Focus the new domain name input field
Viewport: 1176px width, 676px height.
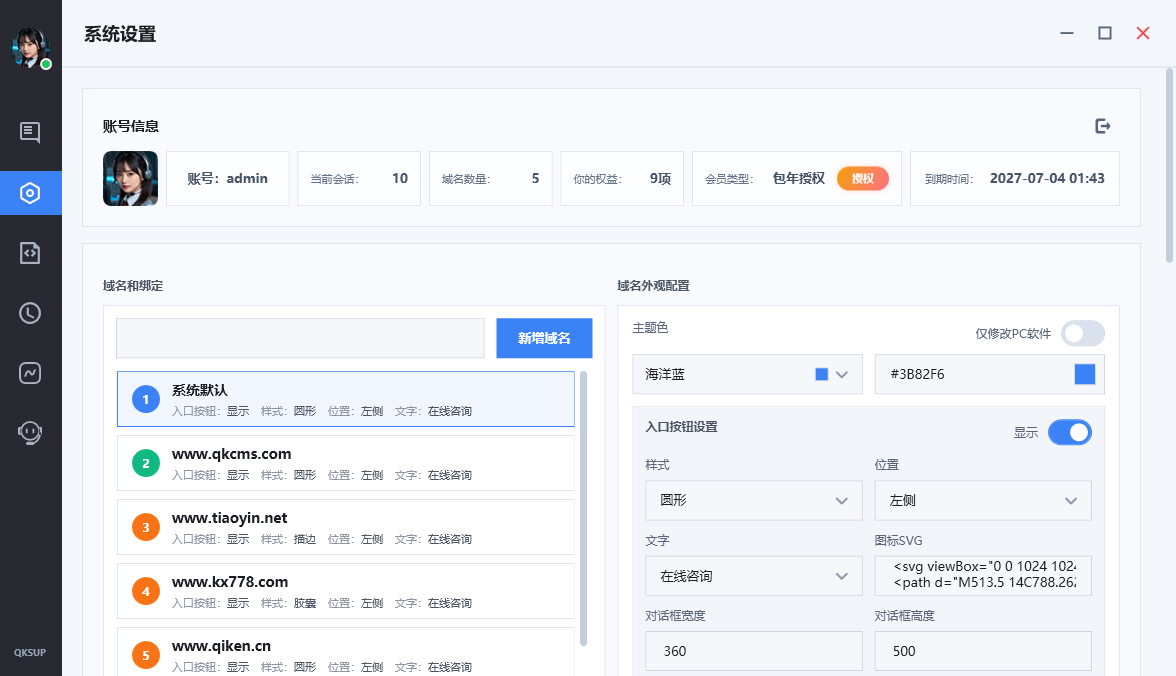click(300, 338)
